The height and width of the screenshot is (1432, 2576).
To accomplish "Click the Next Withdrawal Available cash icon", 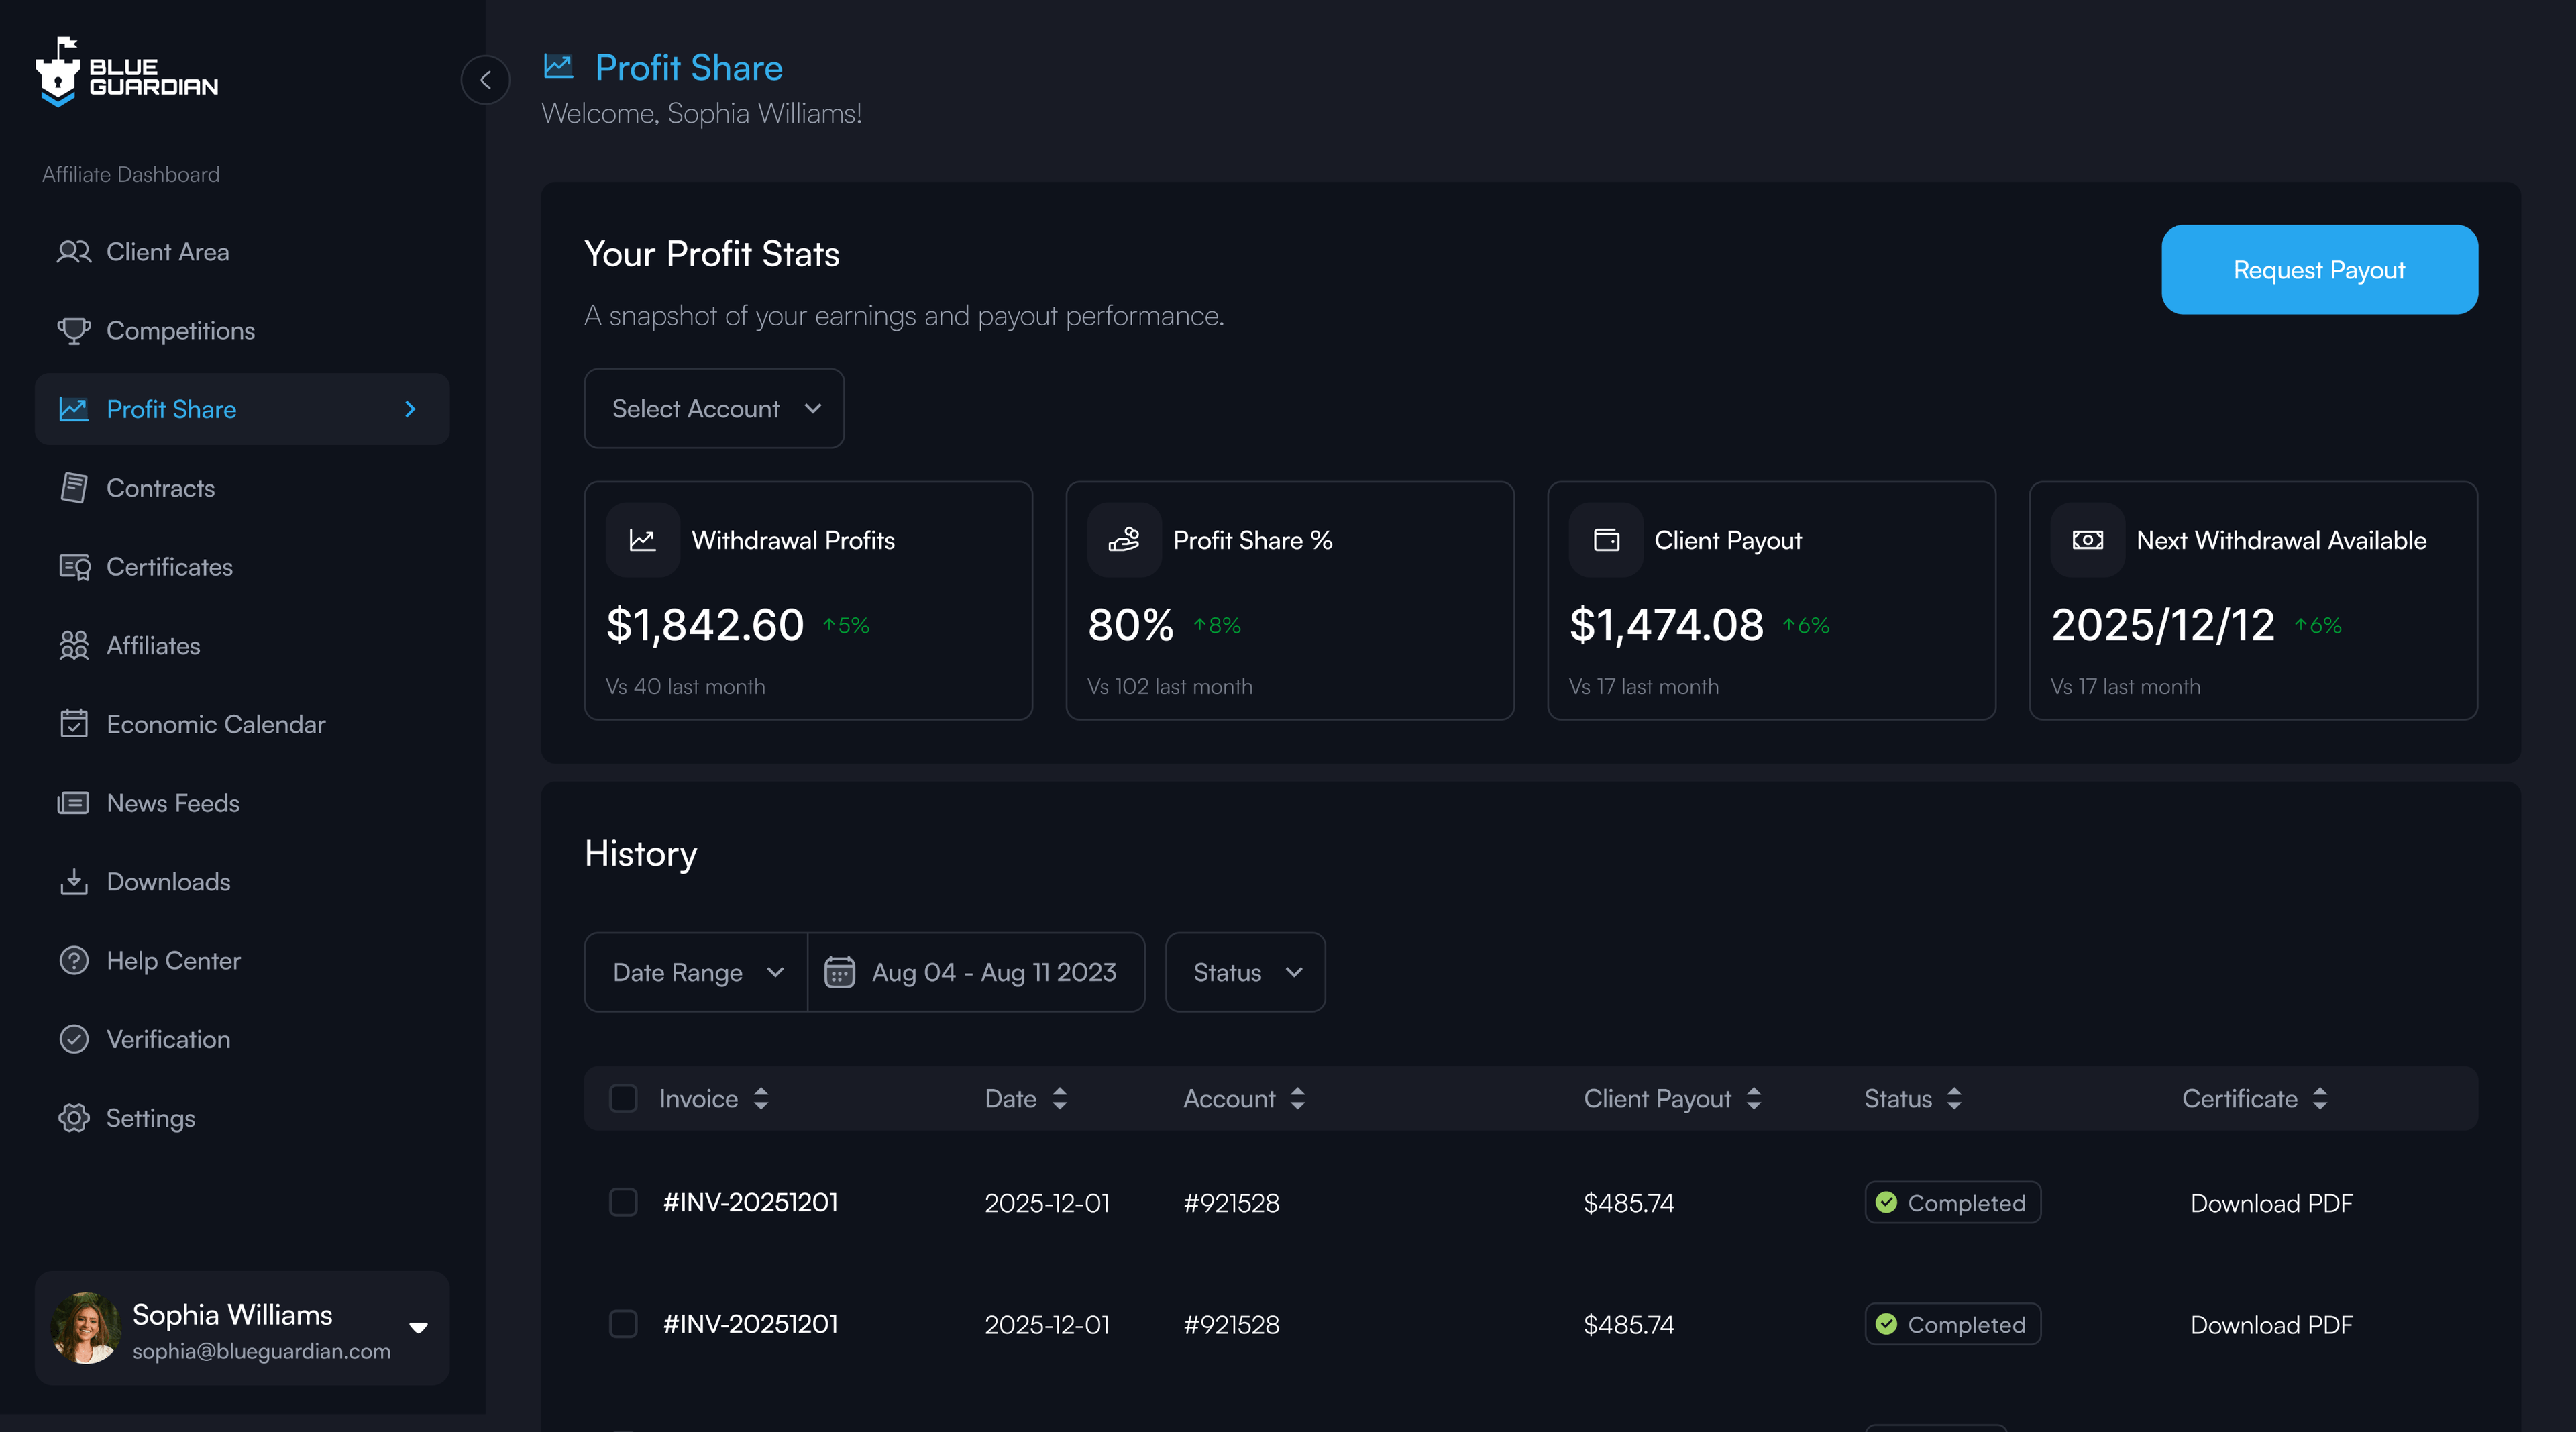I will pyautogui.click(x=2088, y=540).
